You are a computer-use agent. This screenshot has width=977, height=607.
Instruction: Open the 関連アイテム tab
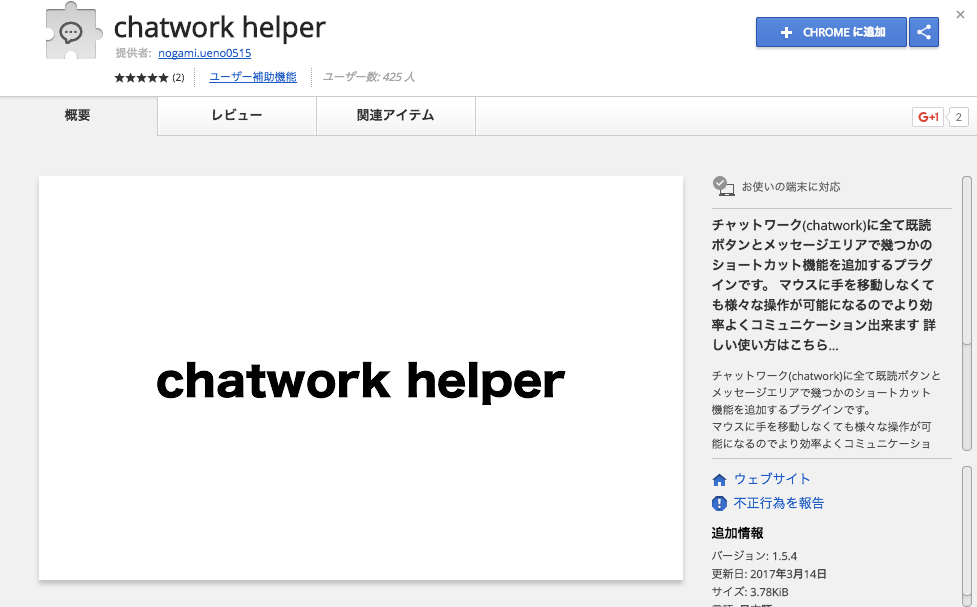[x=396, y=115]
